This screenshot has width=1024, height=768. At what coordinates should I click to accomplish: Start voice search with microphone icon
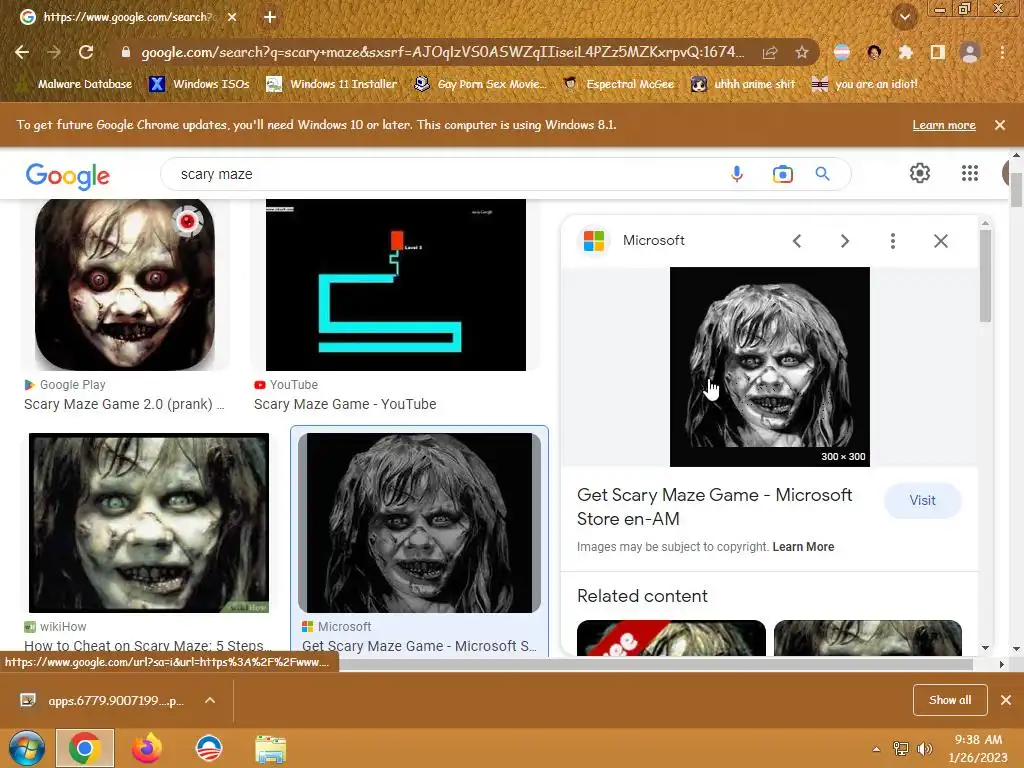[737, 174]
